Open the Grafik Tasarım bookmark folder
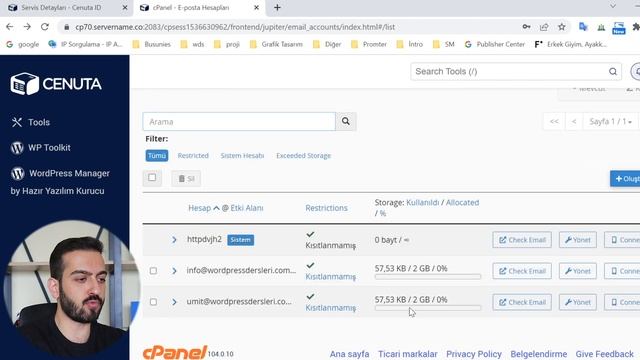640x360 pixels. coord(276,44)
